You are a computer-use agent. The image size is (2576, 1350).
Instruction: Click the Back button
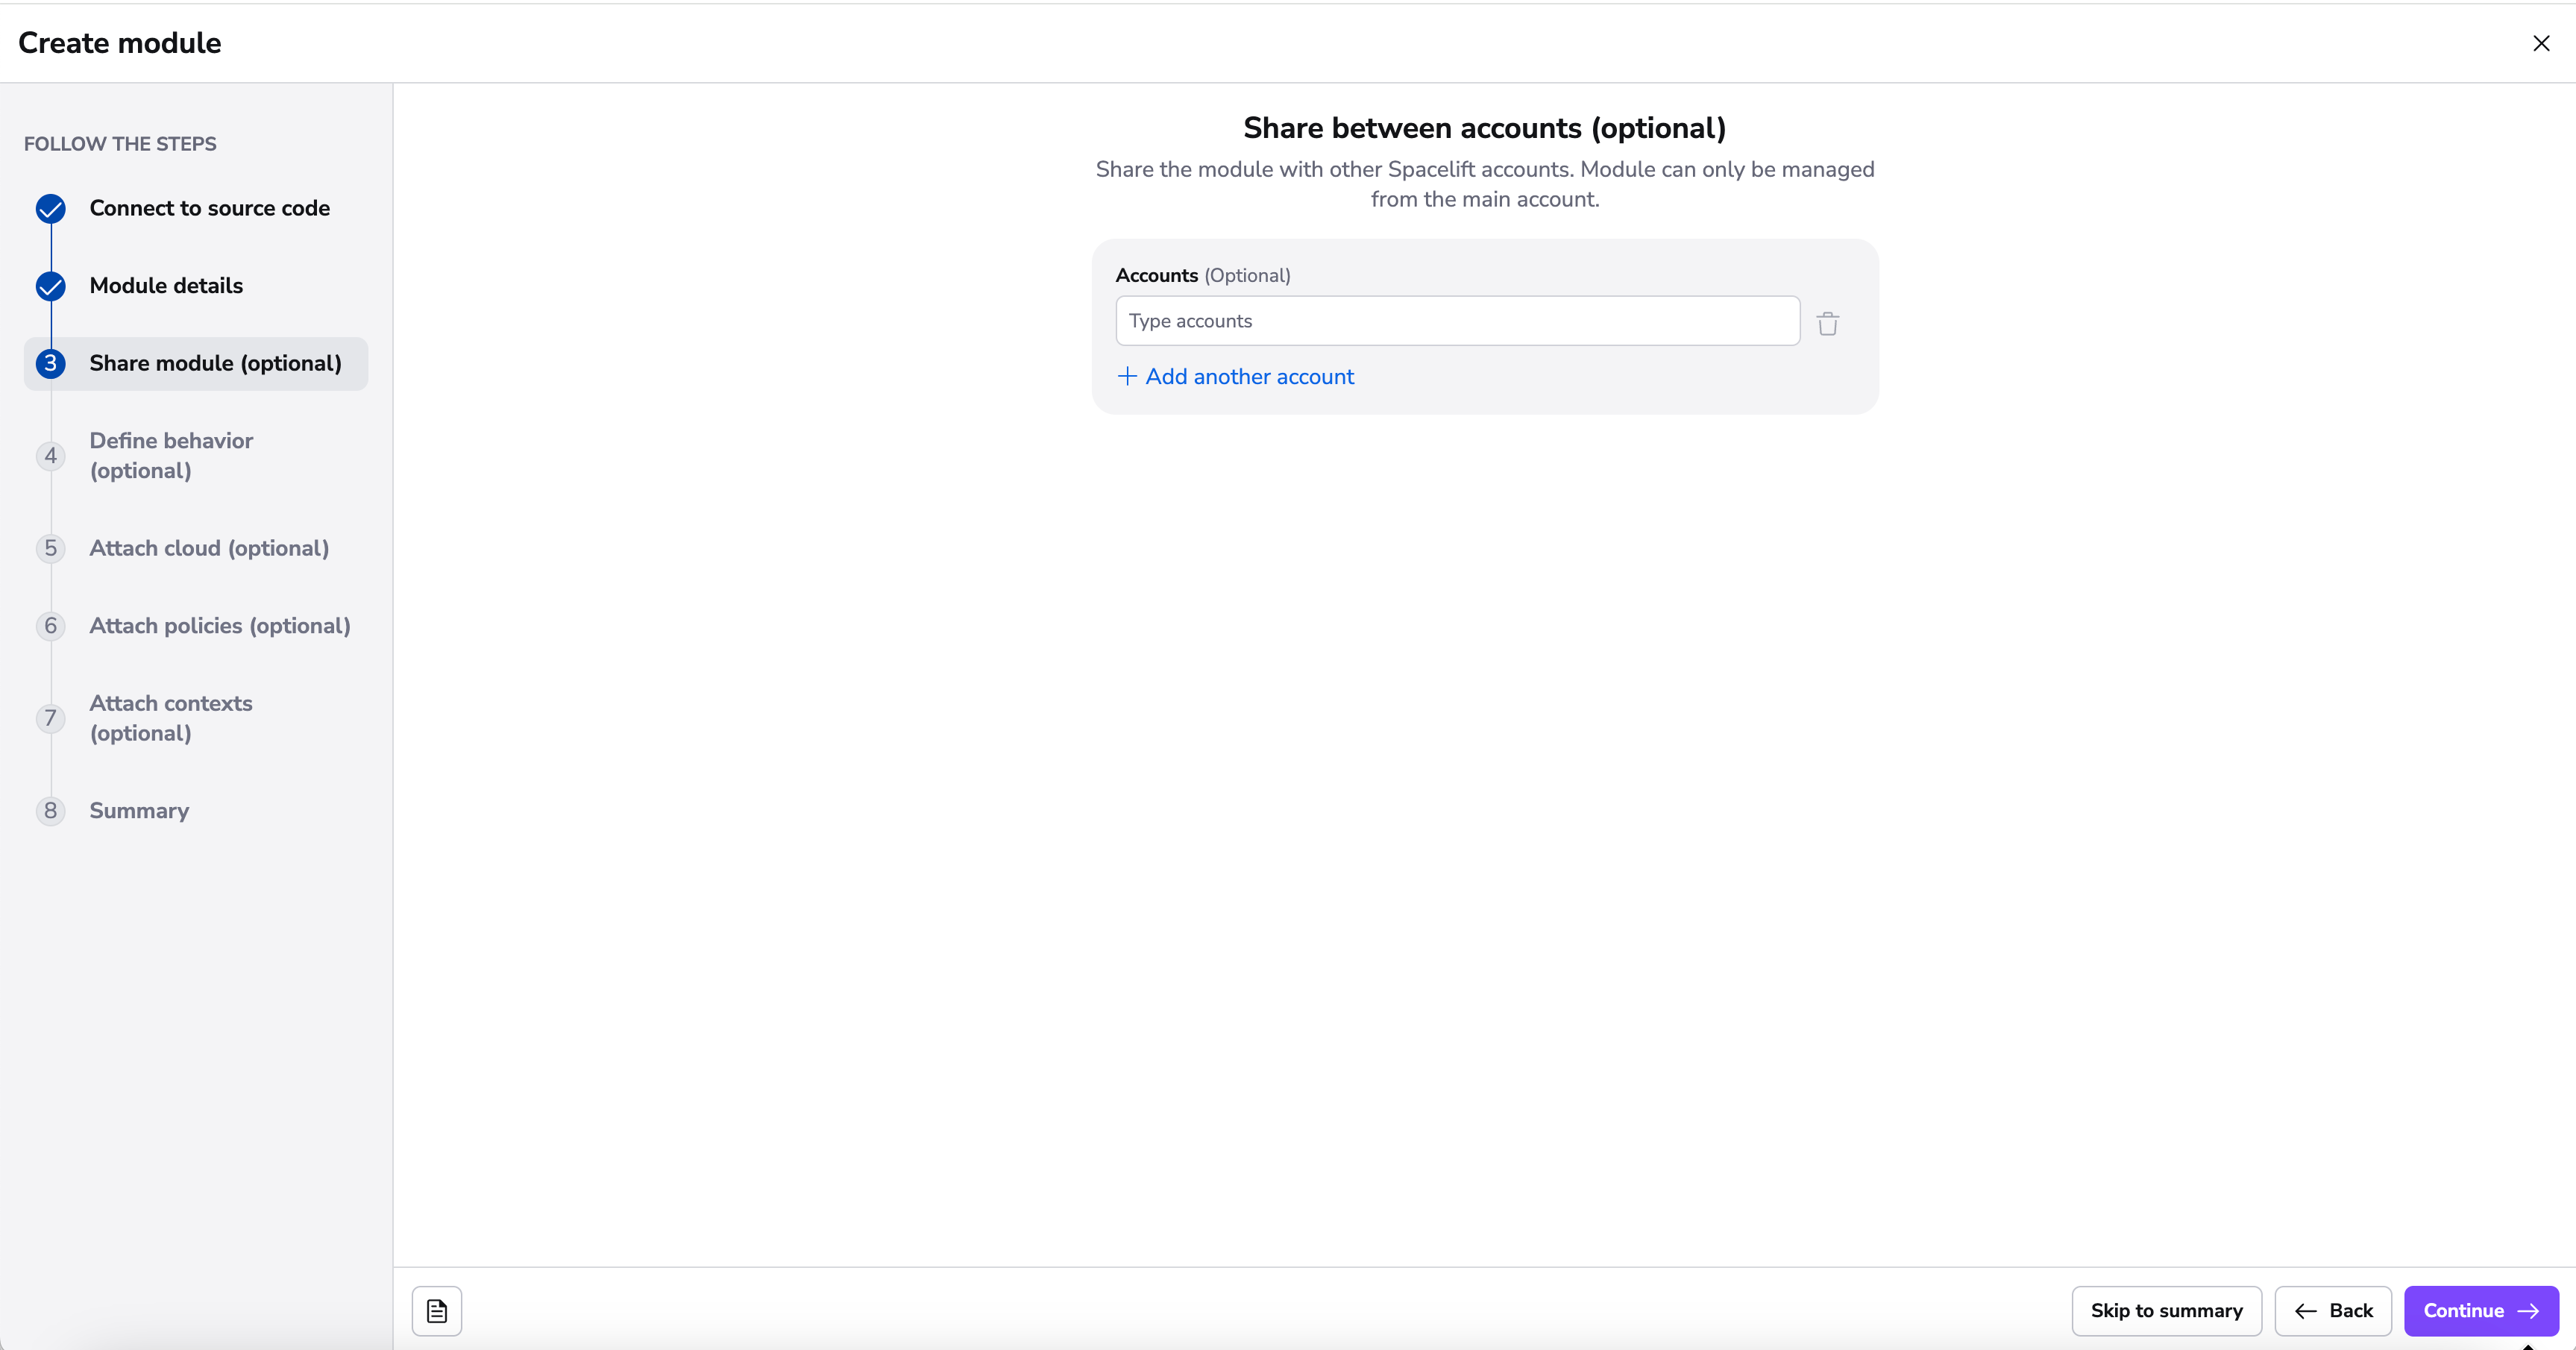pos(2332,1310)
